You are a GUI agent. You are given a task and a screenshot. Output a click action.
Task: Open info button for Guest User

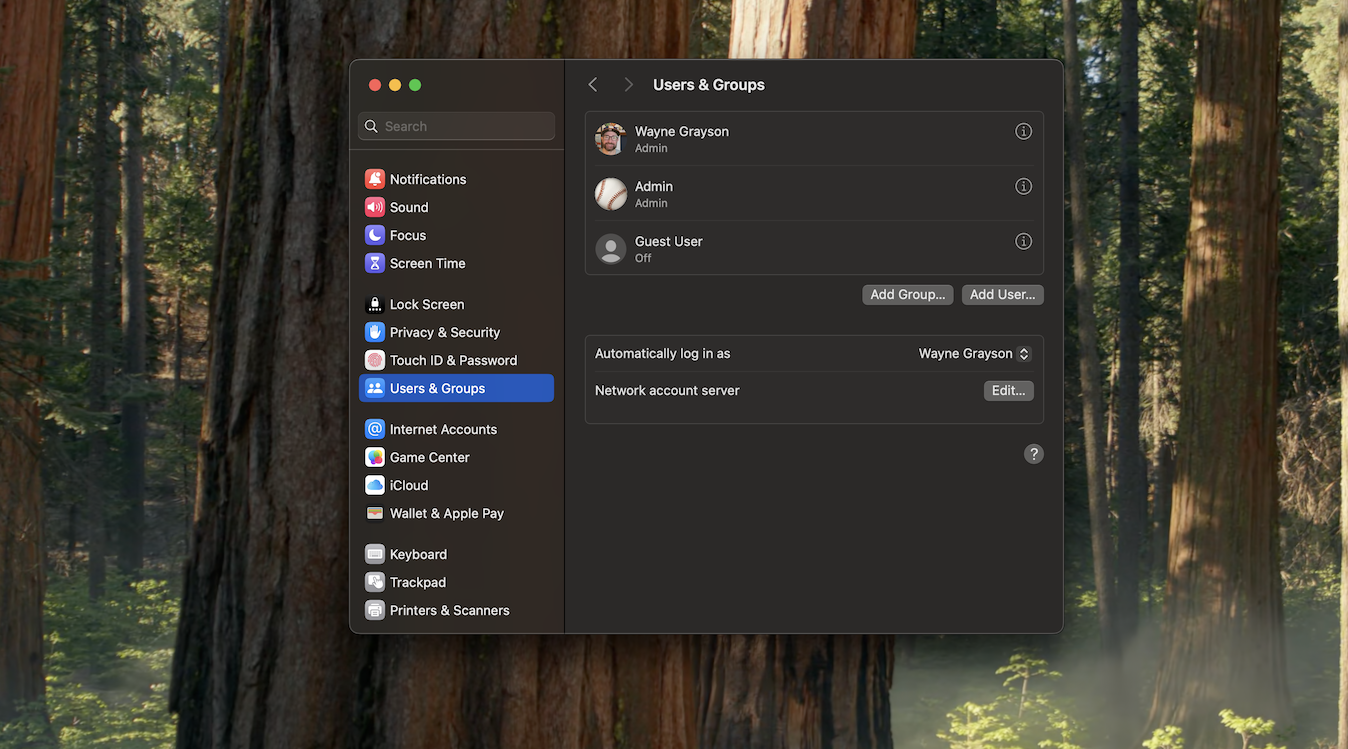click(1023, 241)
